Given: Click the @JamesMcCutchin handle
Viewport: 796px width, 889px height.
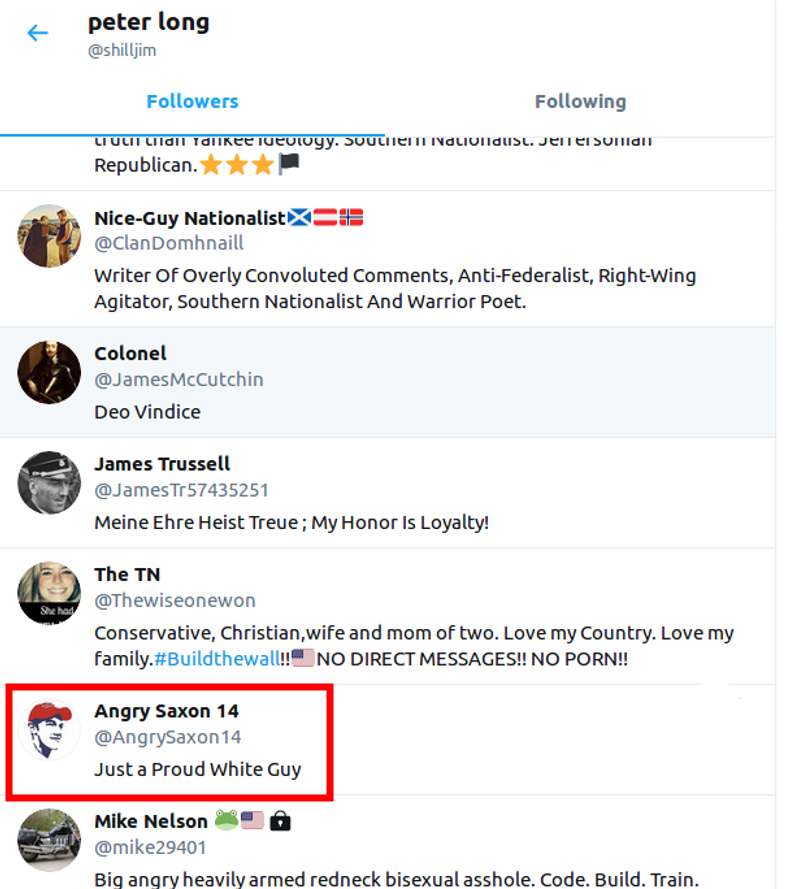Looking at the screenshot, I should click(x=179, y=379).
